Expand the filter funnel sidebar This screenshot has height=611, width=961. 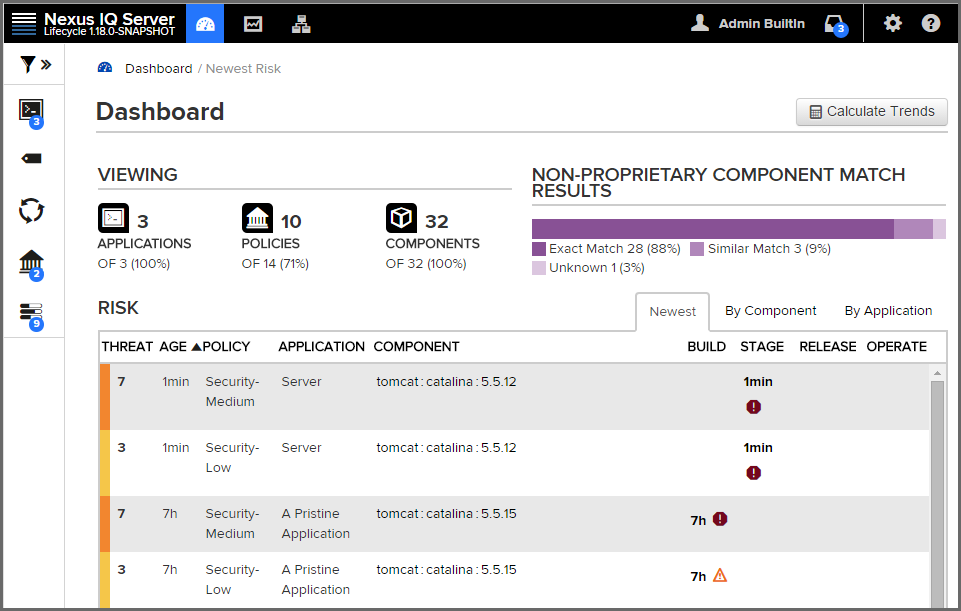pos(36,64)
